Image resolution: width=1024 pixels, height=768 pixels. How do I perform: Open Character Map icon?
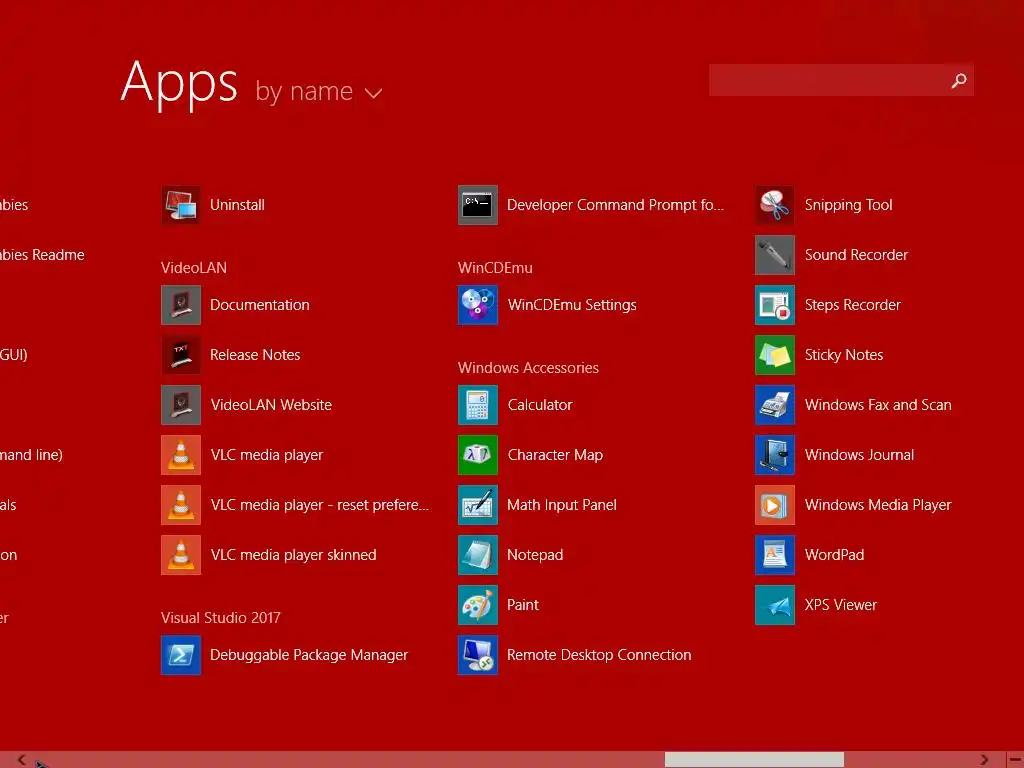[x=478, y=455]
